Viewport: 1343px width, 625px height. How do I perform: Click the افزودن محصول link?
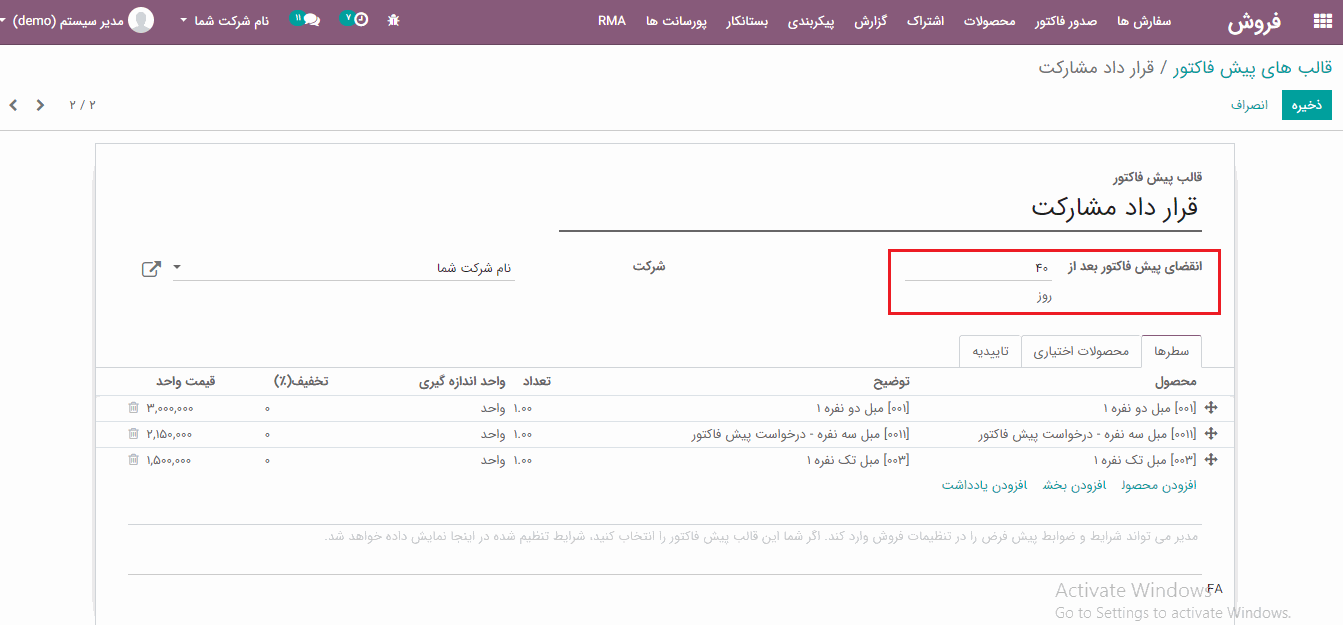coord(1159,485)
